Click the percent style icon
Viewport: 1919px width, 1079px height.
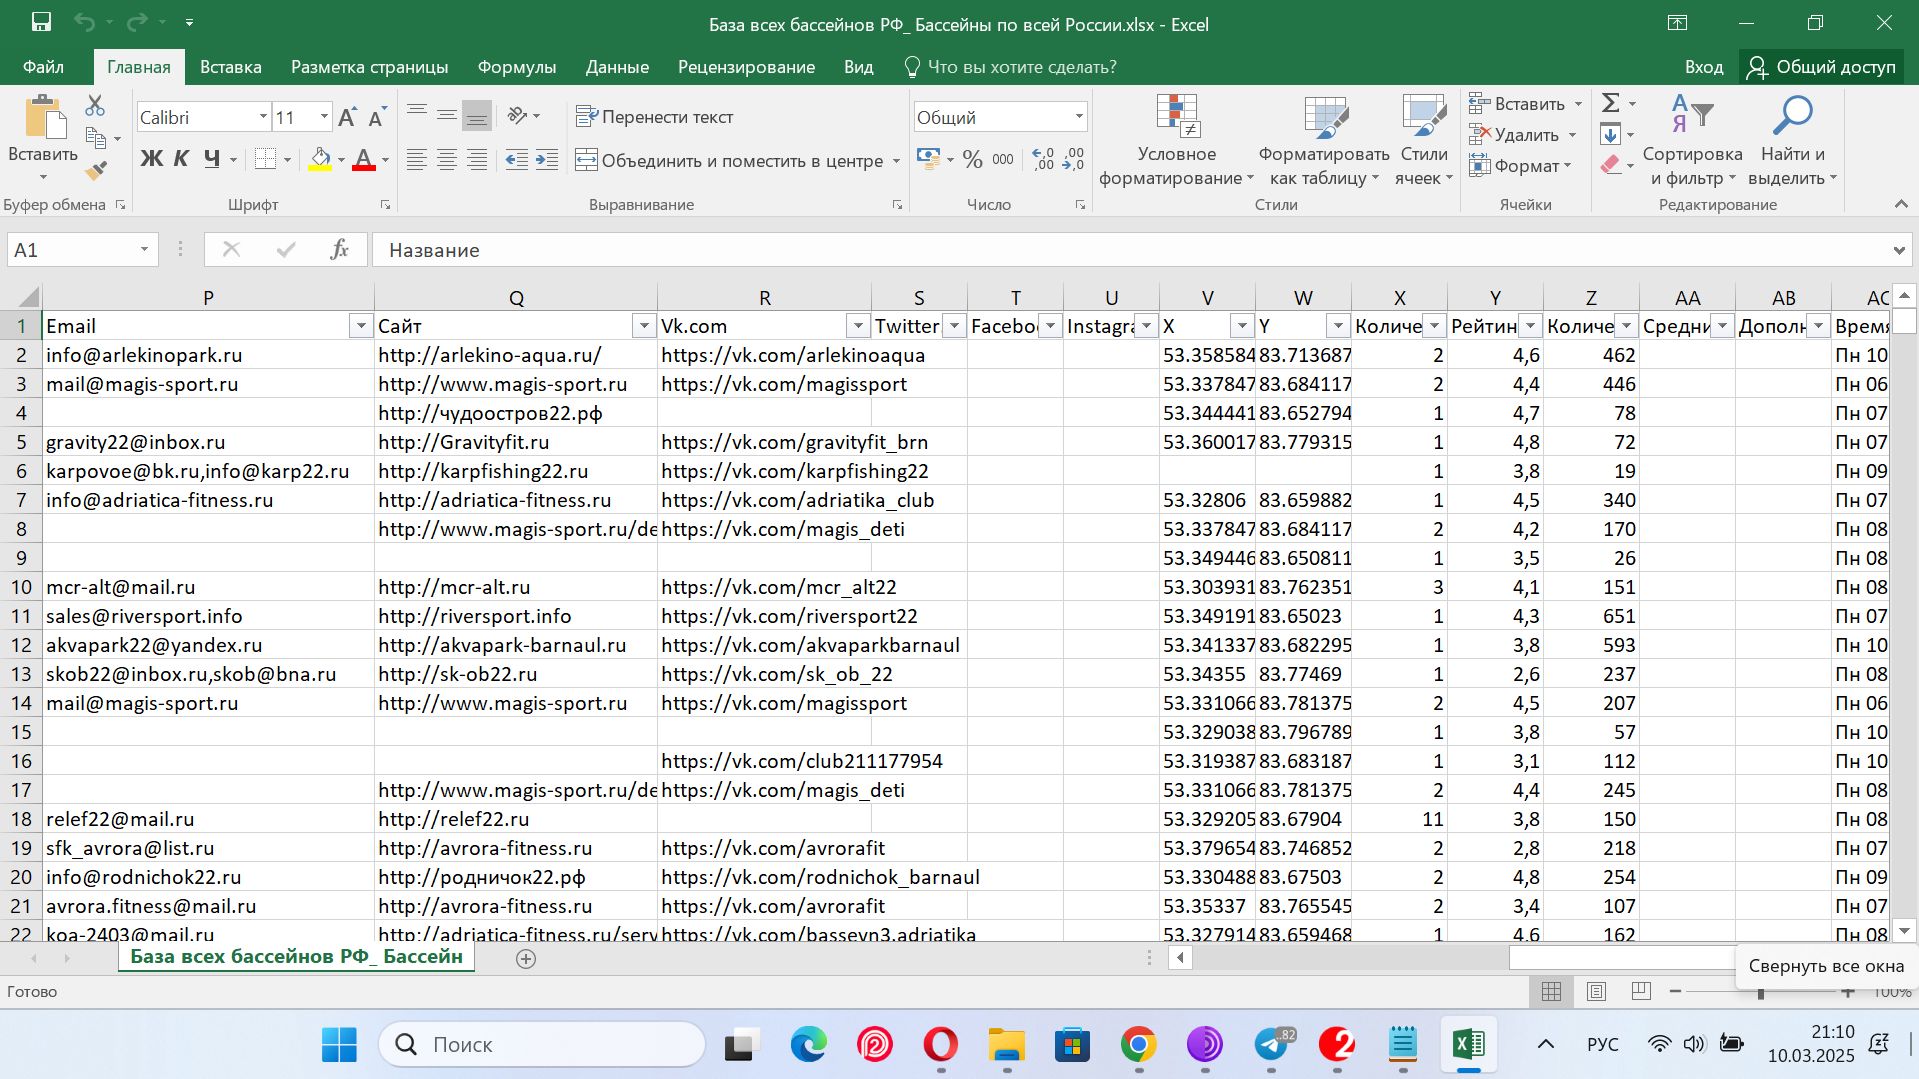tap(972, 160)
